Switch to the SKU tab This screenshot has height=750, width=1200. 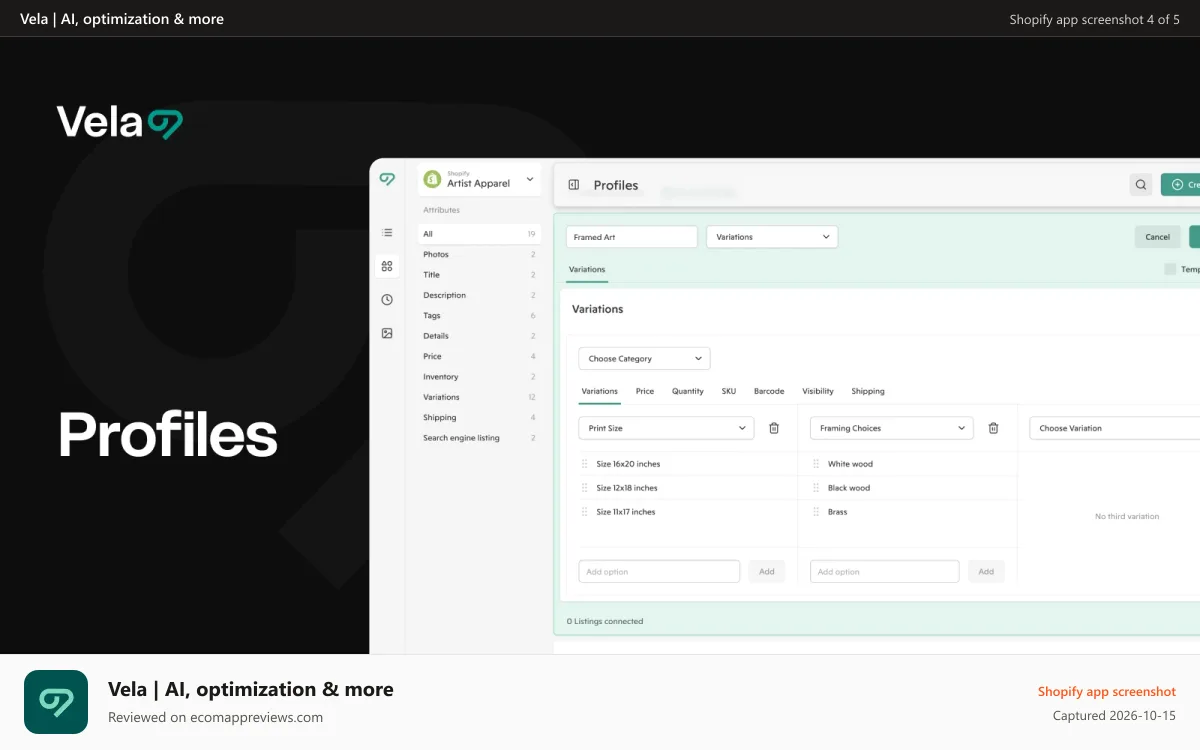[x=729, y=391]
